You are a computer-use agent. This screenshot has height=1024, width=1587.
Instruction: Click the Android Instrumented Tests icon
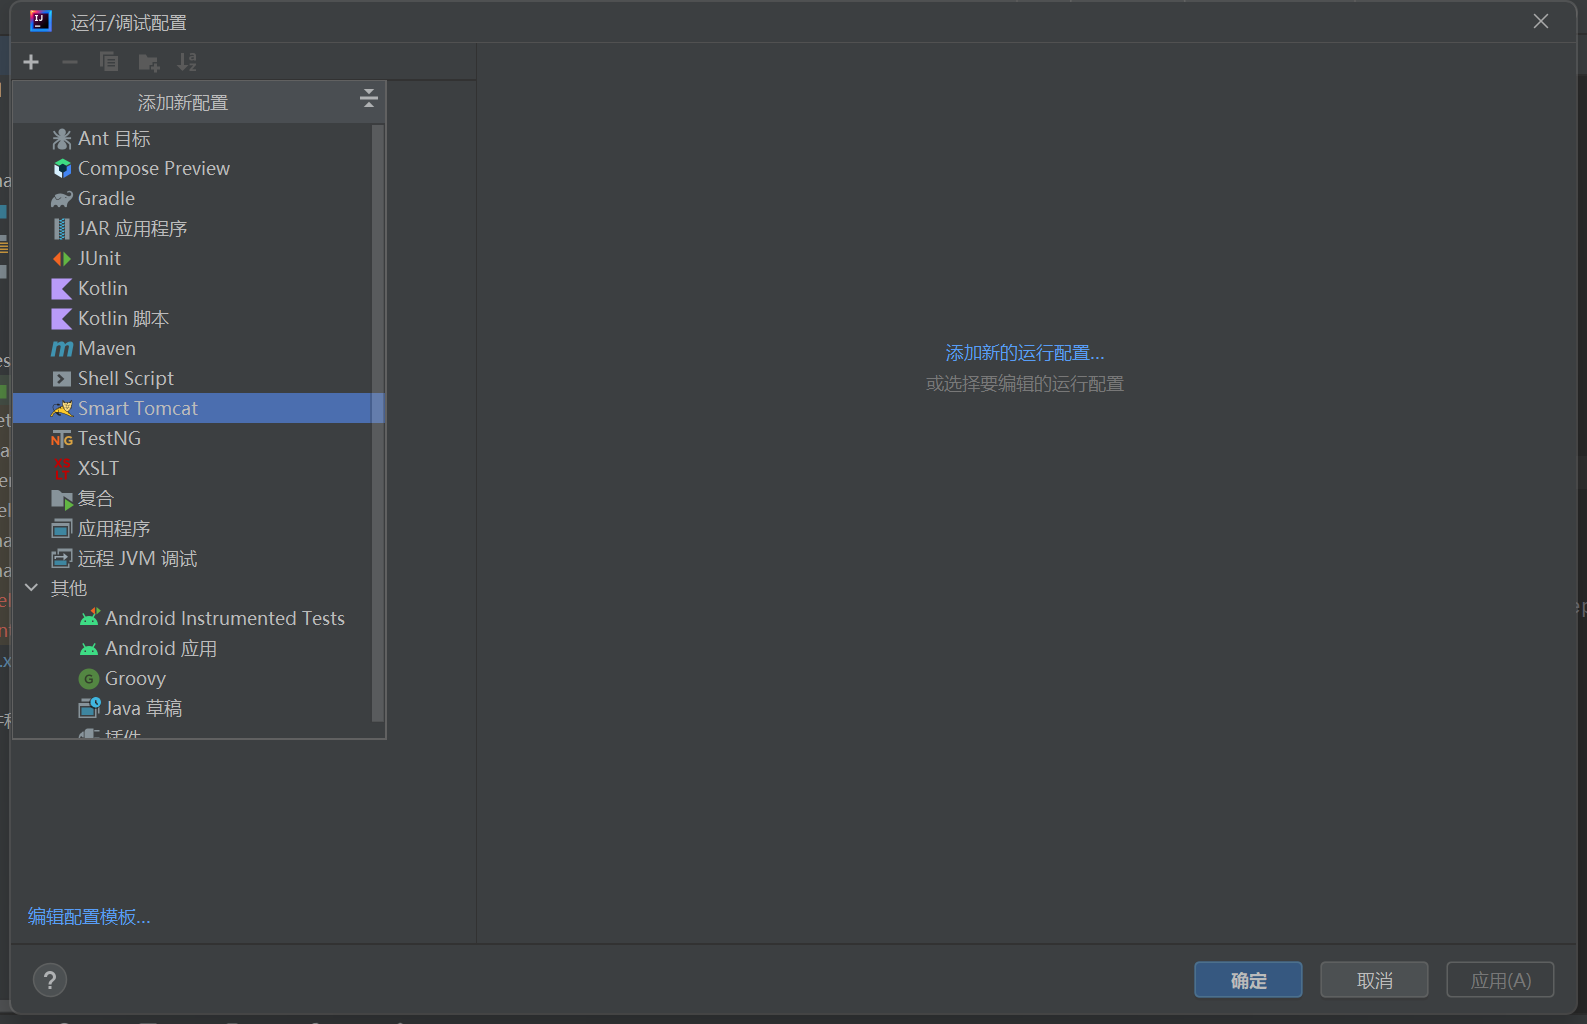point(90,618)
